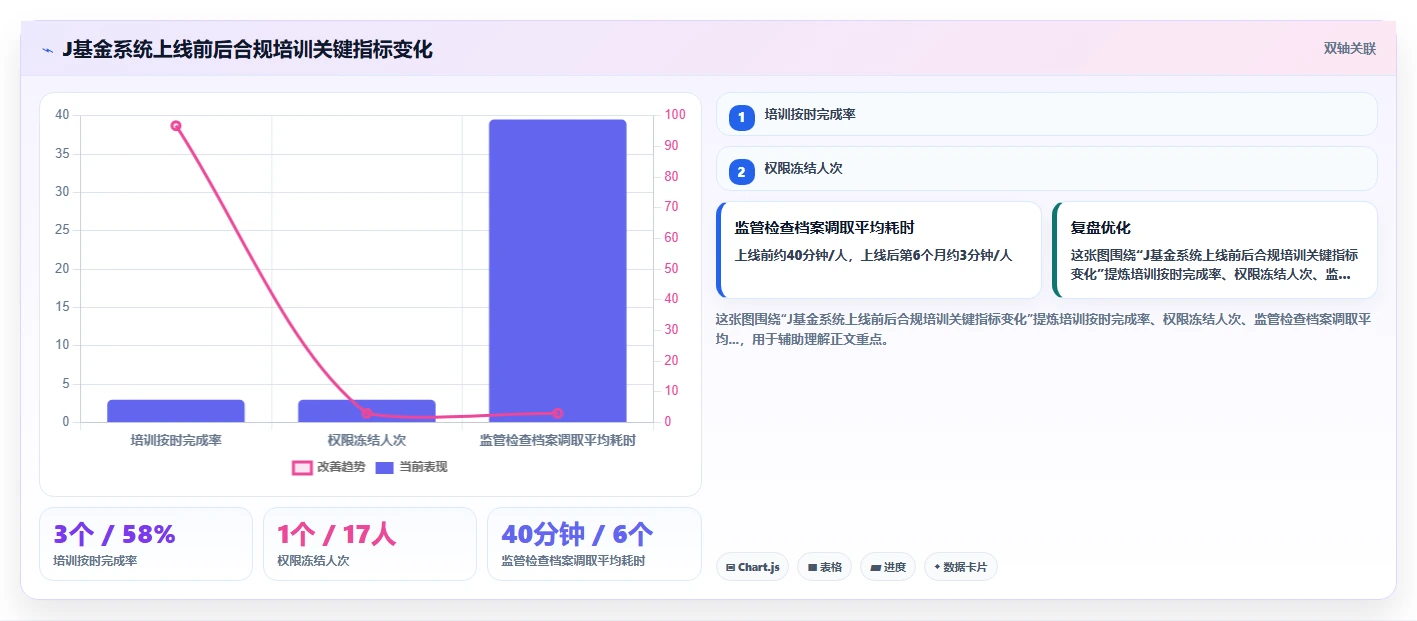Click the 权限冻结人次 bar in chart
The width and height of the screenshot is (1417, 621).
tap(367, 411)
